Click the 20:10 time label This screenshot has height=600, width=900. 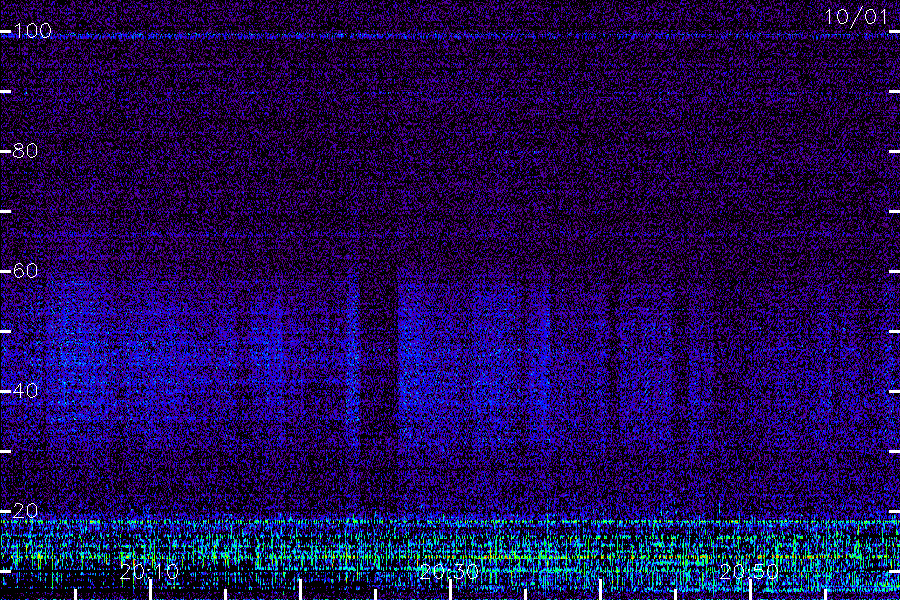pyautogui.click(x=149, y=572)
